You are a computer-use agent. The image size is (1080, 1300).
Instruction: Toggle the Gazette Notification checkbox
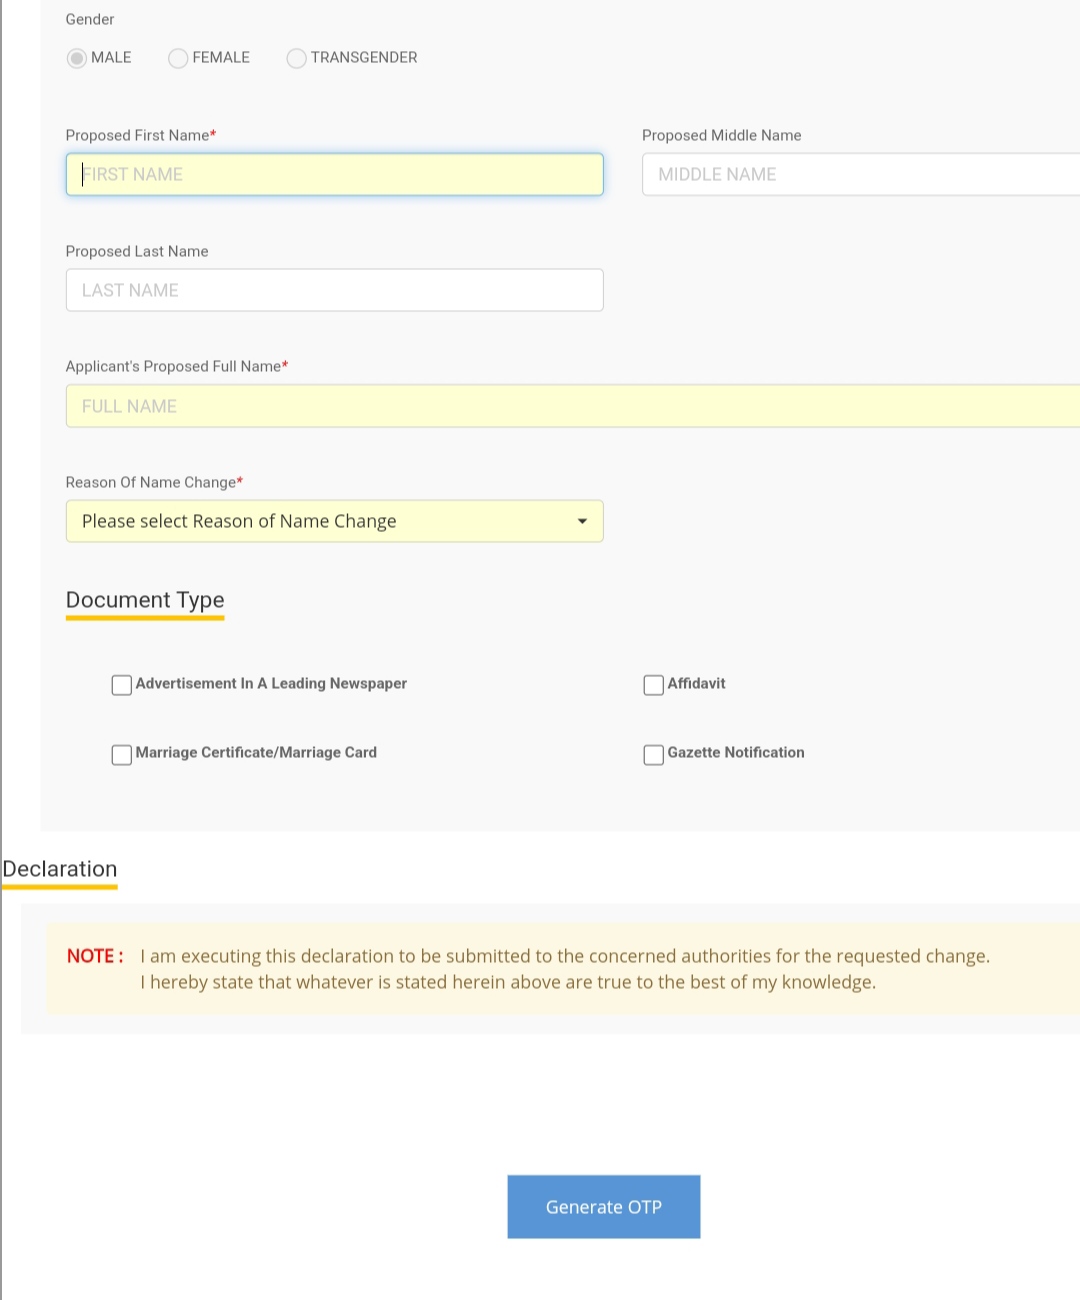pos(654,754)
